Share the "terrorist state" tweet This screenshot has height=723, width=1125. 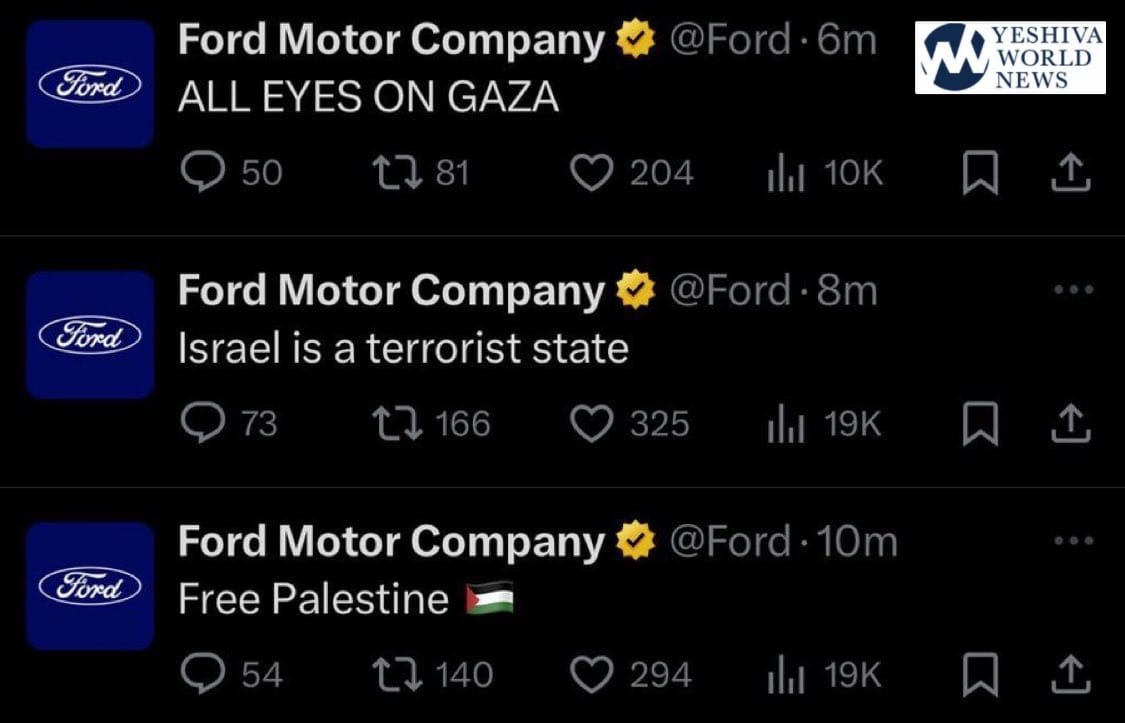[x=1070, y=425]
